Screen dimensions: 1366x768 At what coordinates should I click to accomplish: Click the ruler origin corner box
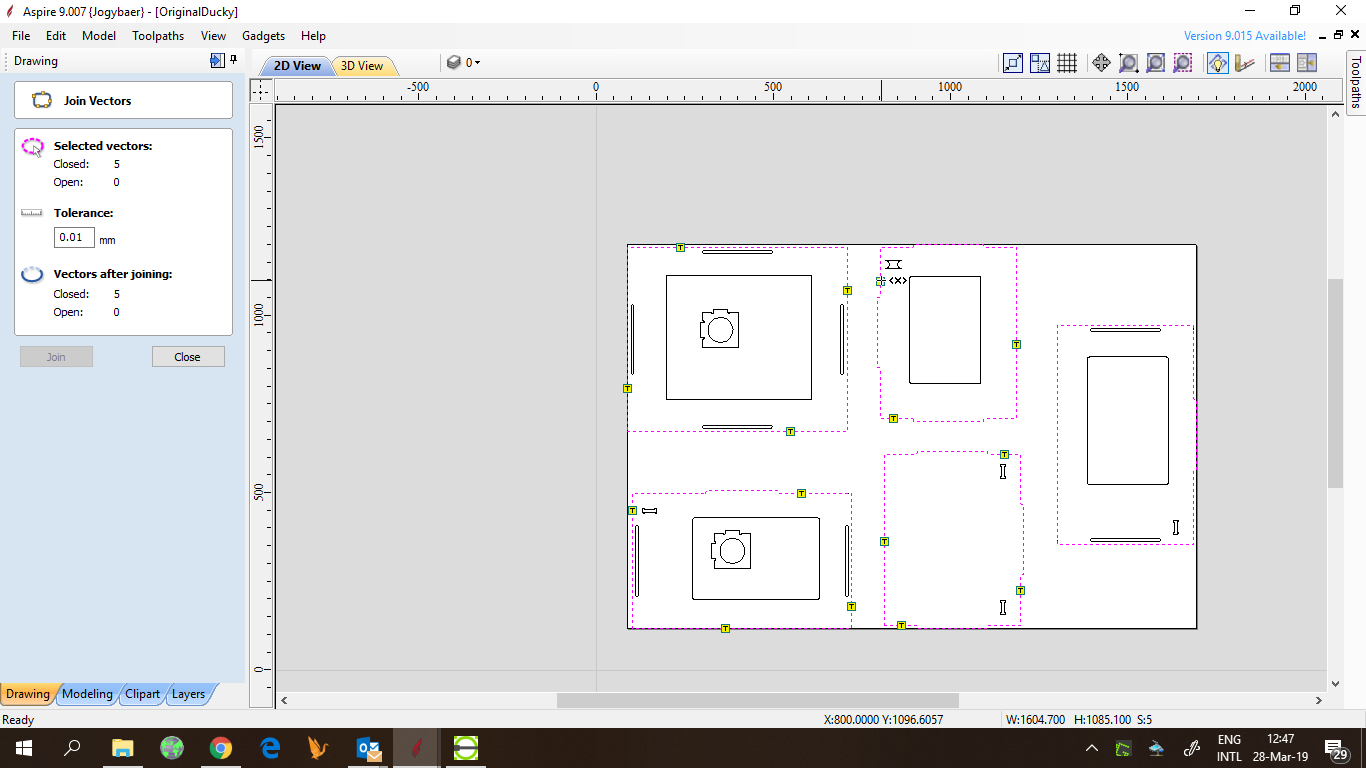[x=260, y=90]
